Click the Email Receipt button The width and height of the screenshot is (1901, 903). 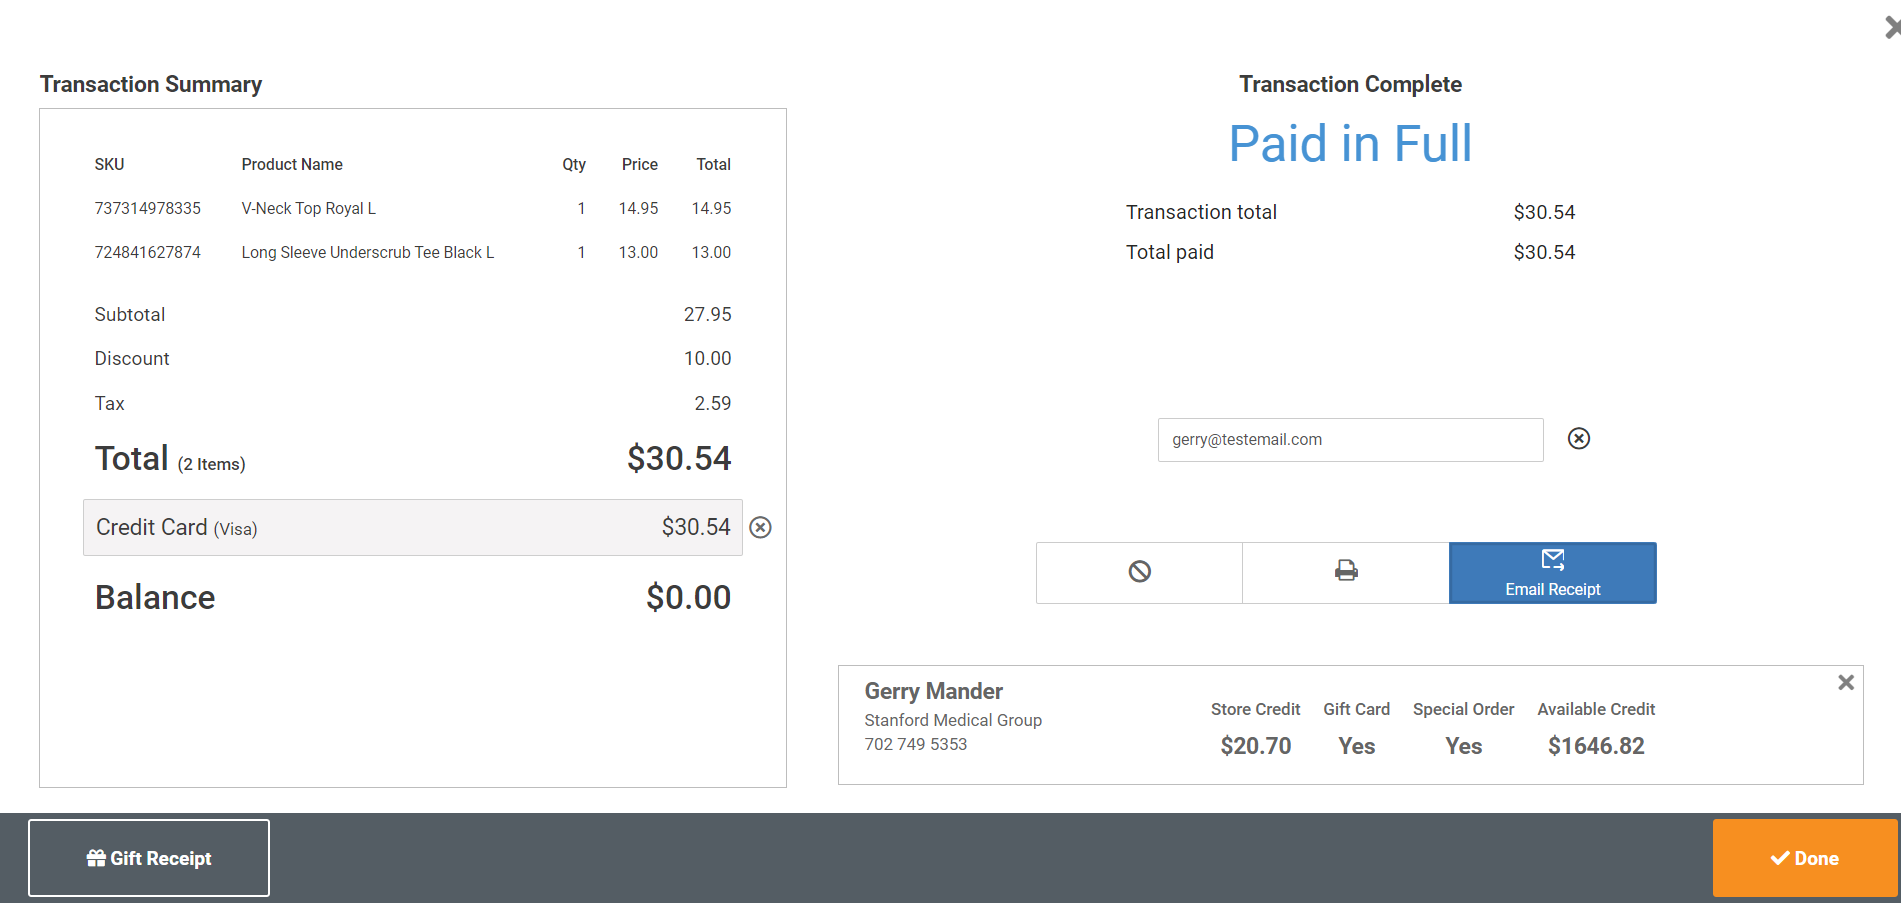(1552, 573)
